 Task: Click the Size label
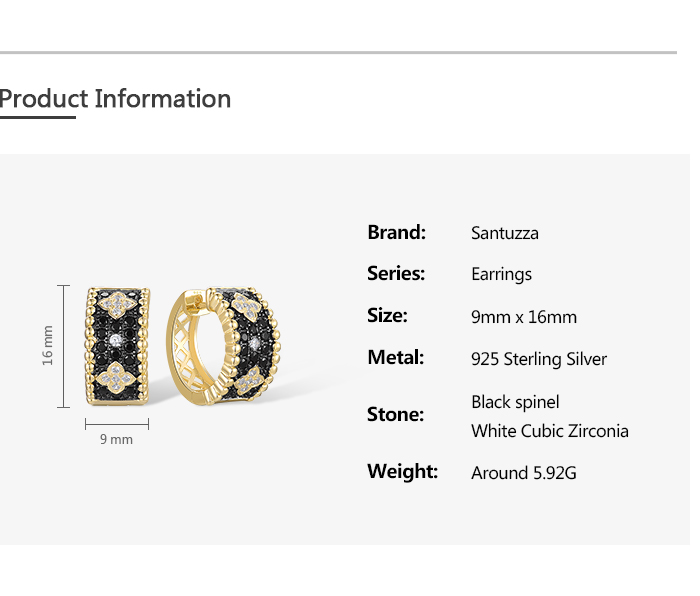click(387, 315)
